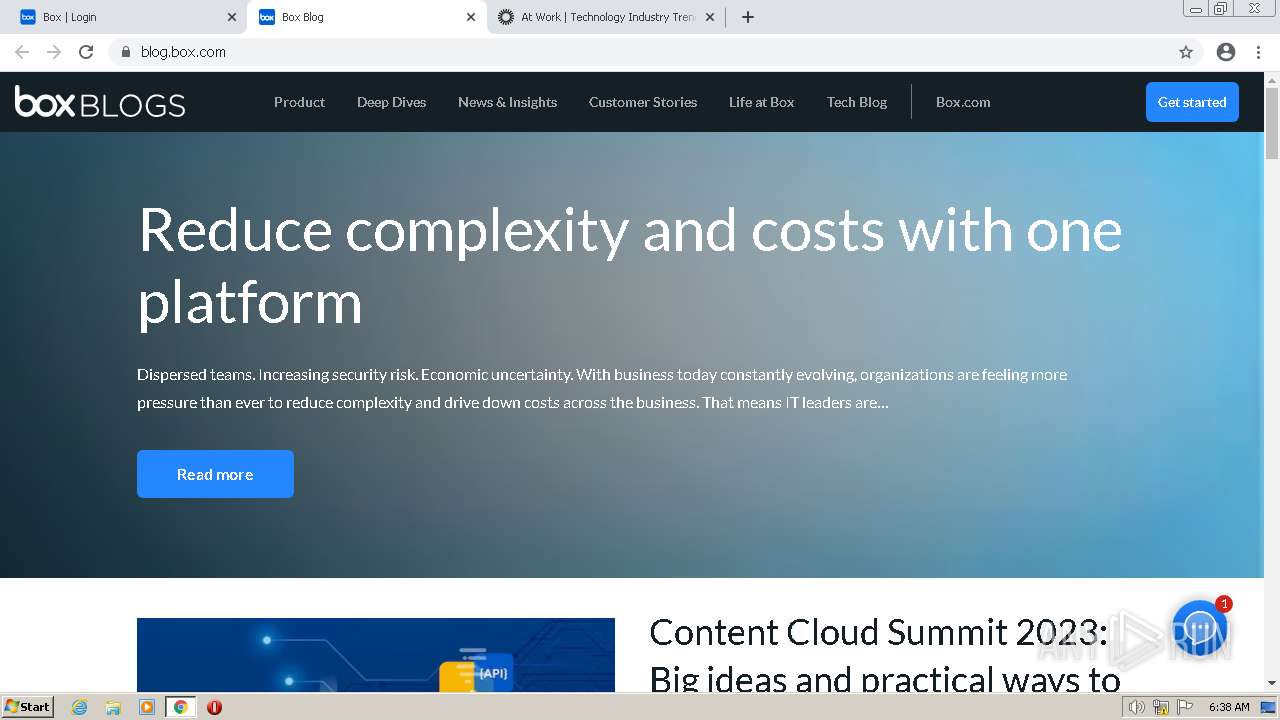Close the At Work Technology Industry tab
1280x720 pixels.
pyautogui.click(x=710, y=17)
